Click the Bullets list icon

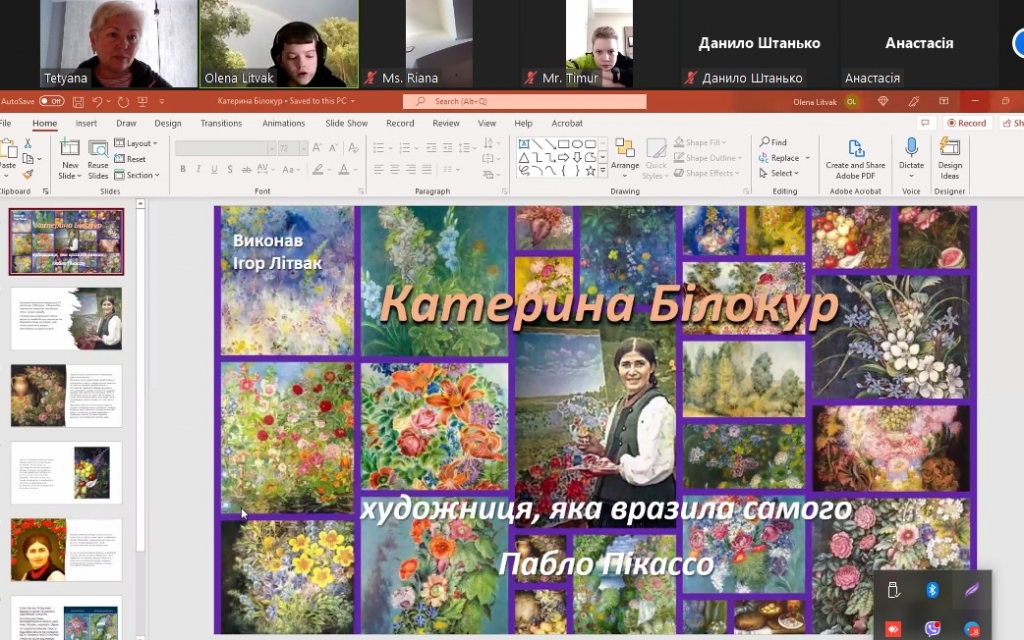coord(378,148)
